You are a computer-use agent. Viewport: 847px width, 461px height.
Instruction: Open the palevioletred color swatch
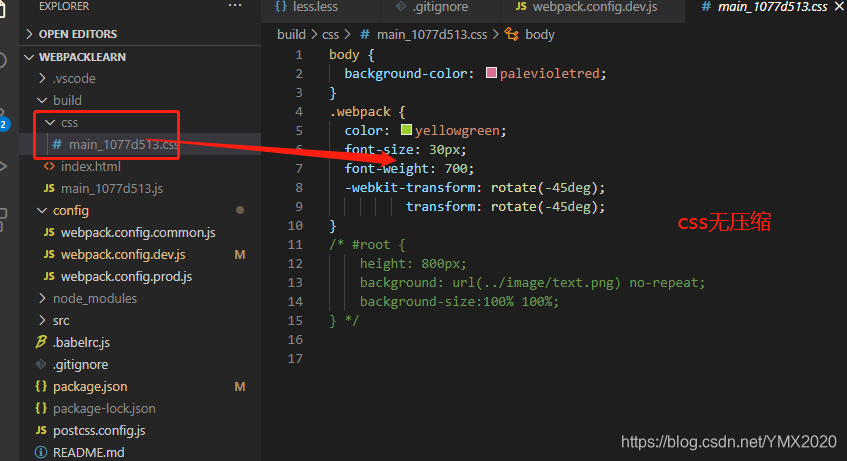click(x=491, y=73)
